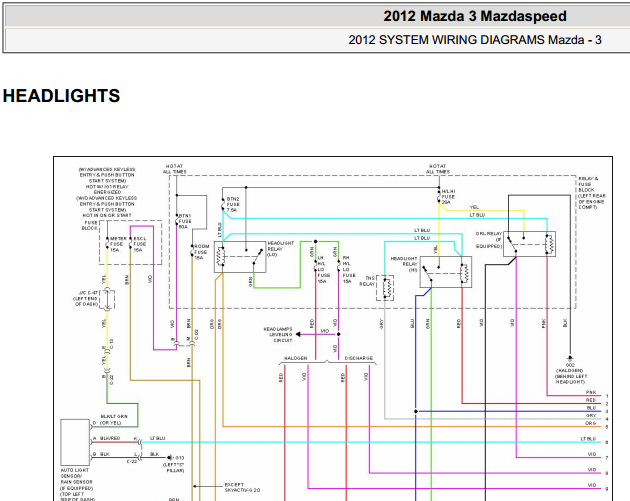Click 'BLK/LT GRN (OR YEL)' wire label
630x501 pixels.
pos(114,420)
